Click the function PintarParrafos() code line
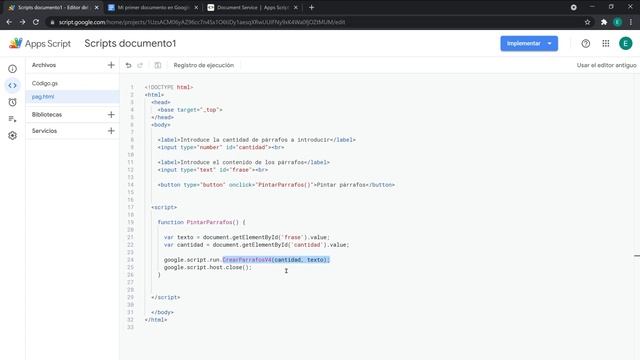Viewport: 640px width, 360px height. 202,222
